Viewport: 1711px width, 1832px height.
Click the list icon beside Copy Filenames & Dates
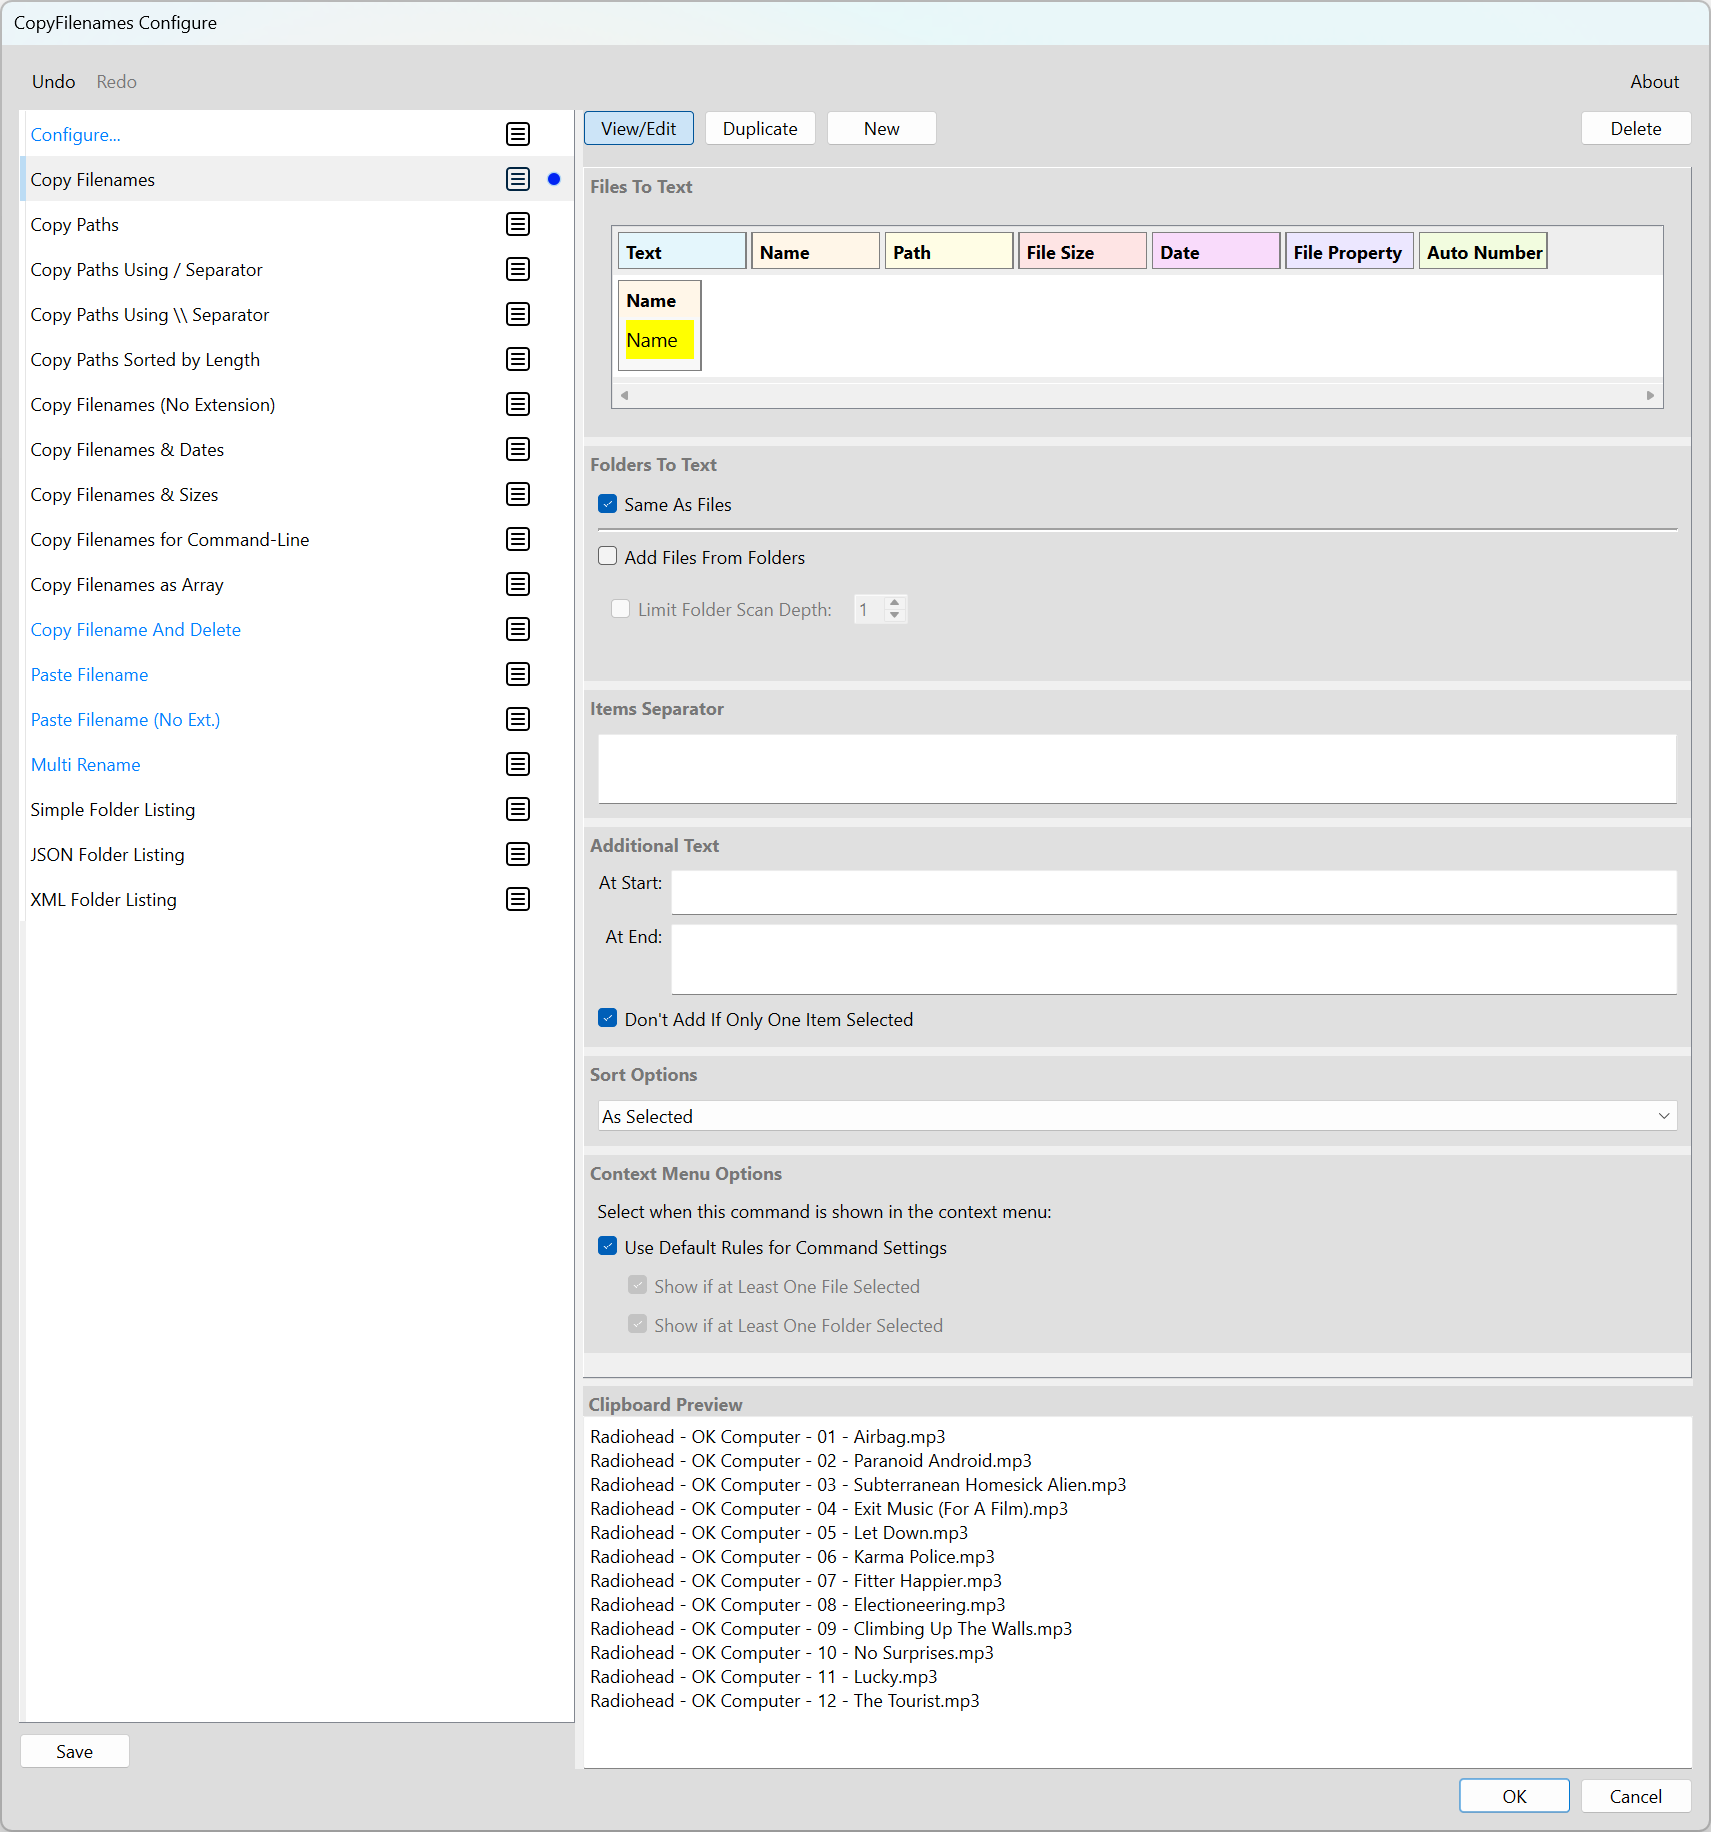518,449
